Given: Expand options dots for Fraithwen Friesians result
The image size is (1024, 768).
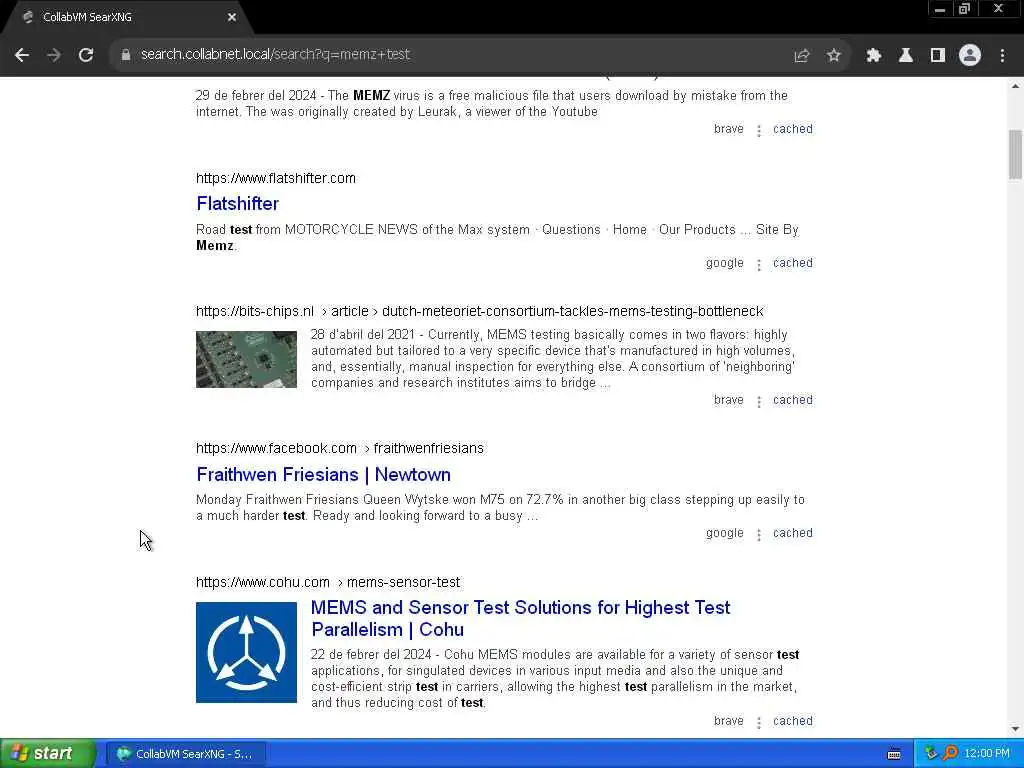Looking at the screenshot, I should [758, 535].
